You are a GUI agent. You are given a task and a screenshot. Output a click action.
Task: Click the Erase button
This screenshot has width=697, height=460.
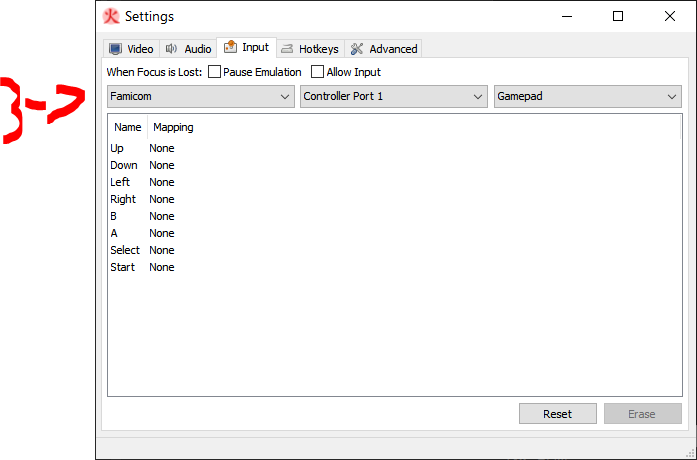[642, 414]
